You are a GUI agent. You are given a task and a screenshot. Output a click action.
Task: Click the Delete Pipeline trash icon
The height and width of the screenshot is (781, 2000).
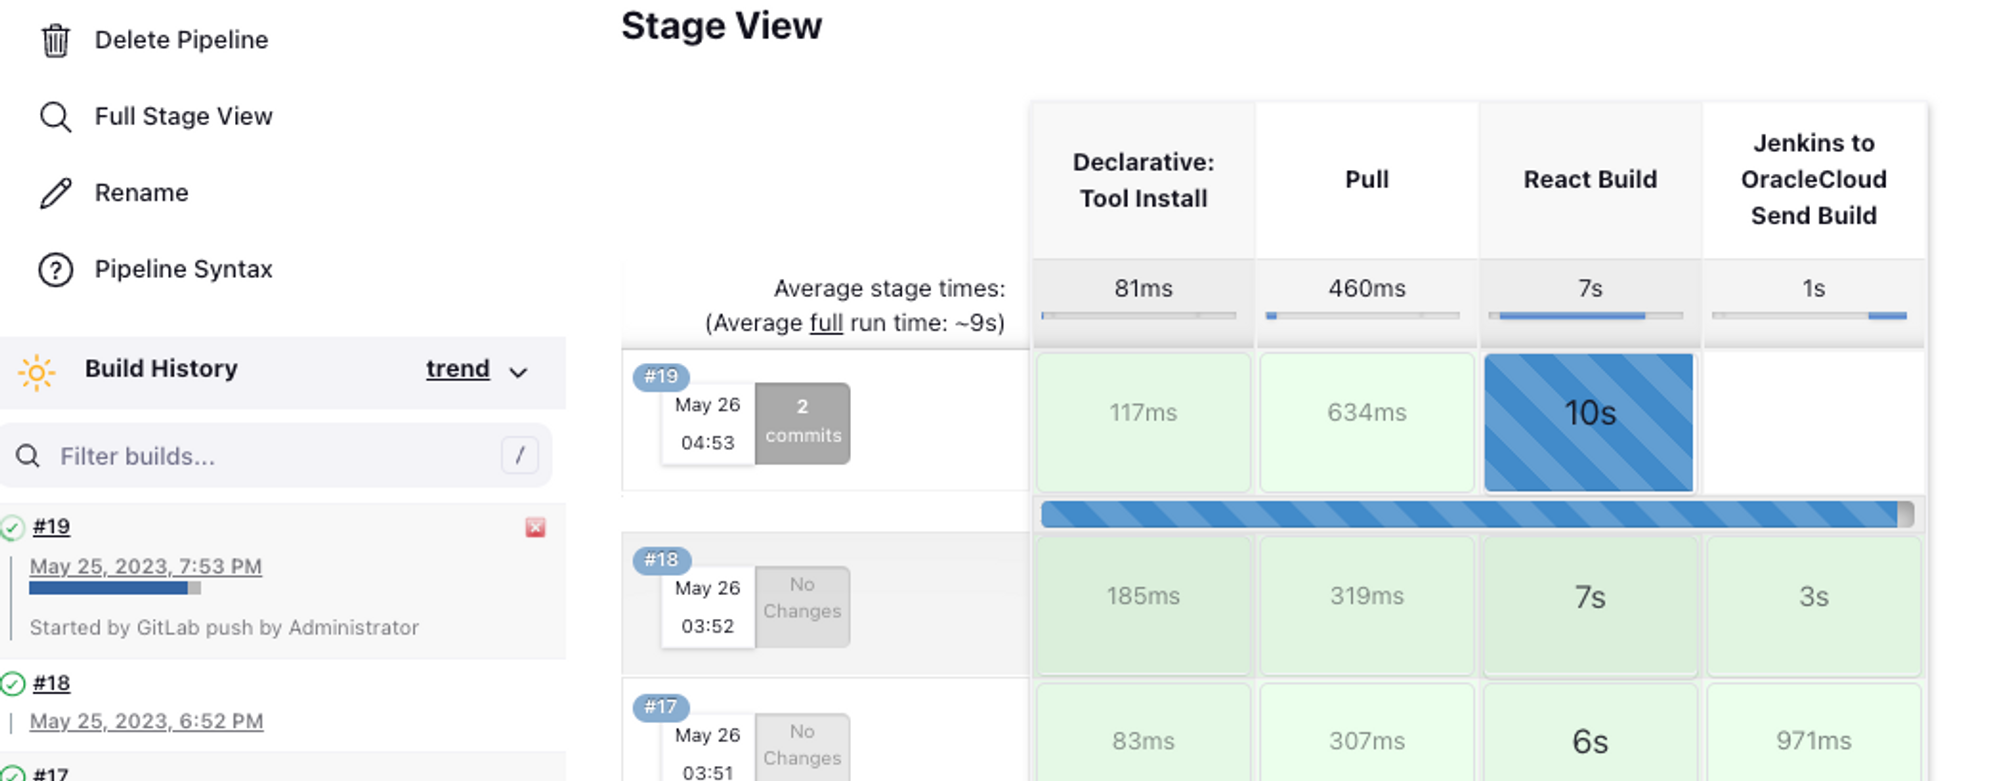(x=55, y=40)
